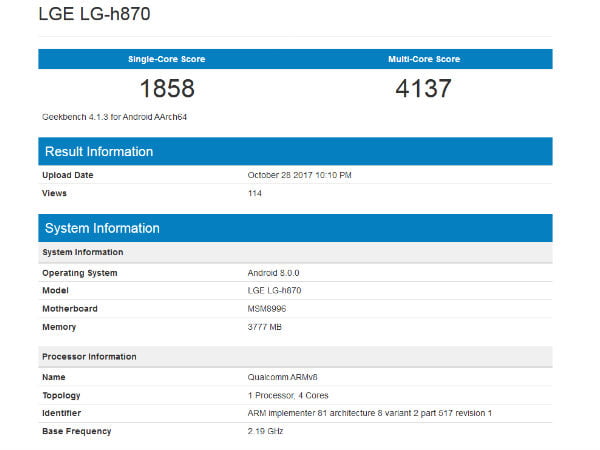
Task: Click the multi-core score value 4137
Action: 423,88
